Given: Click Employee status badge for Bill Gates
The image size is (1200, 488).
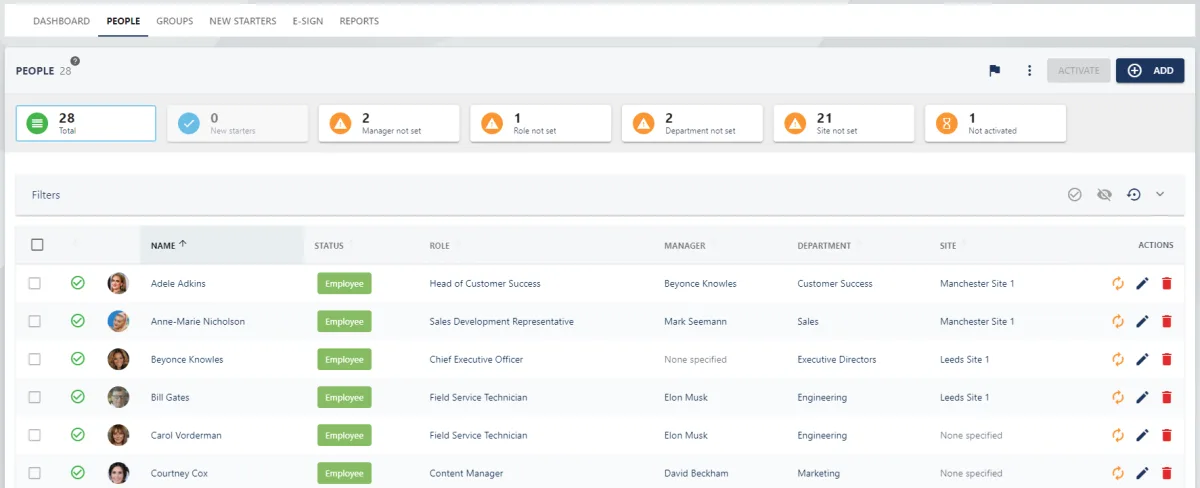Looking at the screenshot, I should coord(344,397).
